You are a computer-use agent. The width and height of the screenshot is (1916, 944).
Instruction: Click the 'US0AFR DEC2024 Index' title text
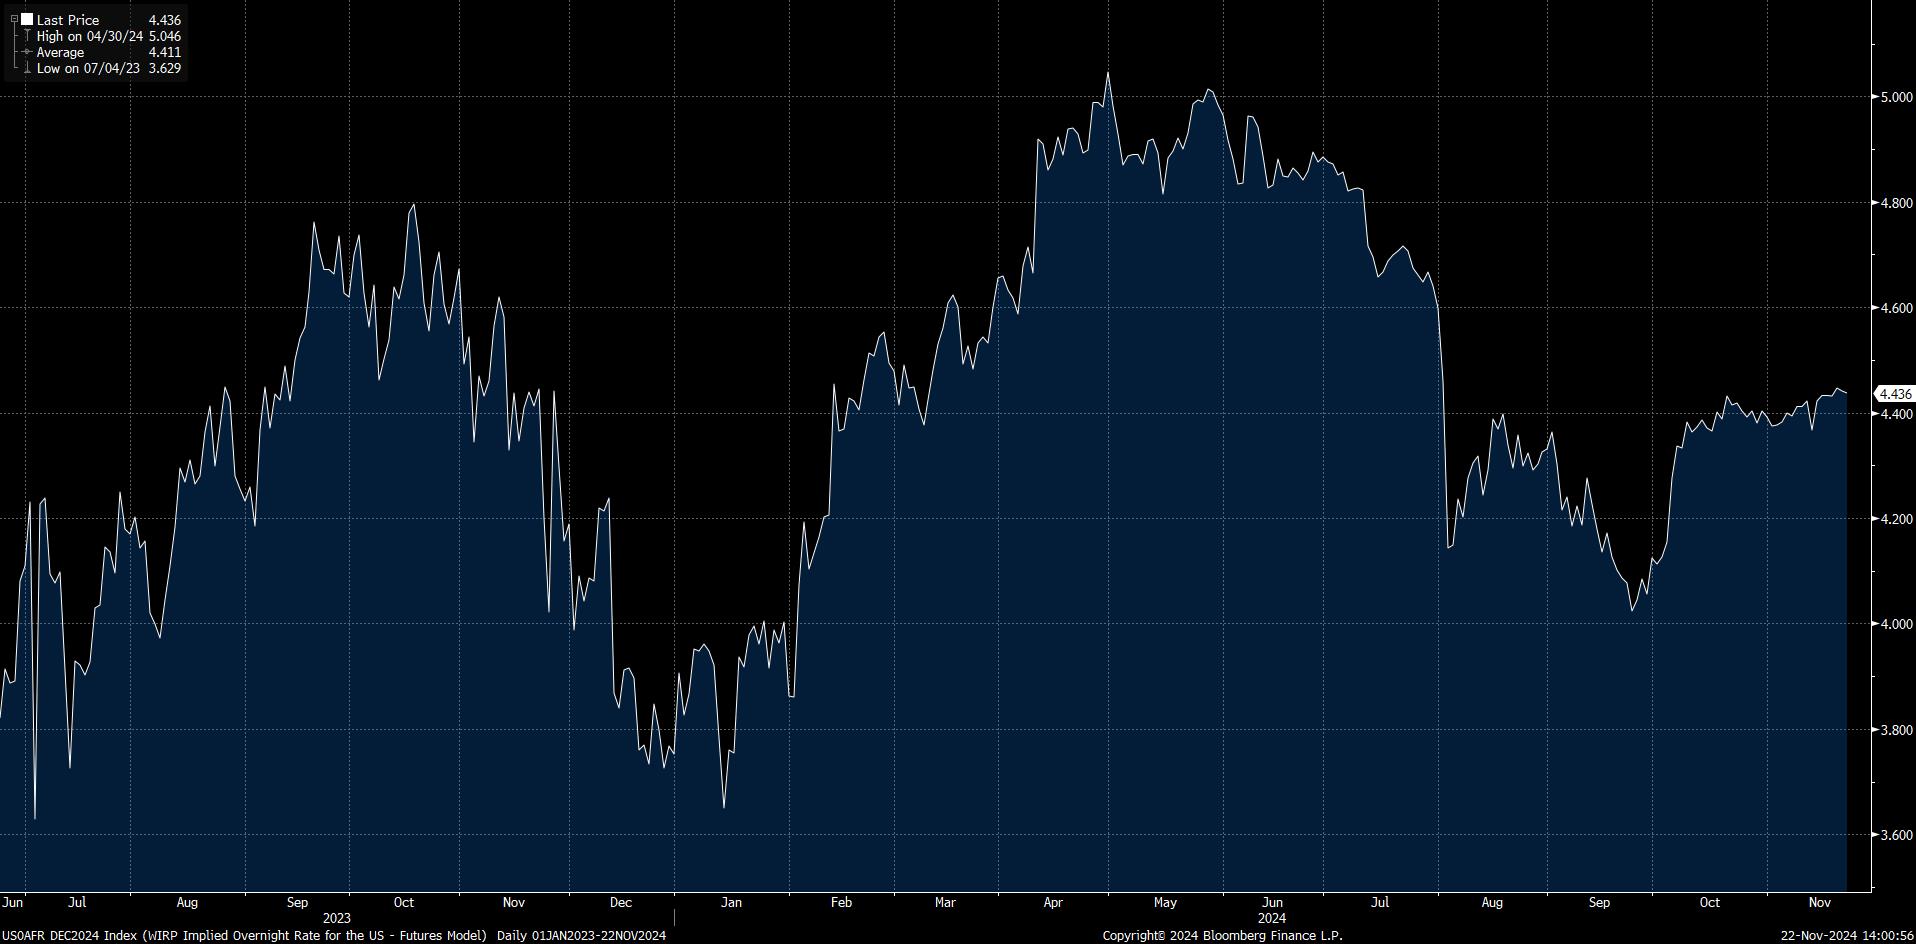pyautogui.click(x=69, y=936)
